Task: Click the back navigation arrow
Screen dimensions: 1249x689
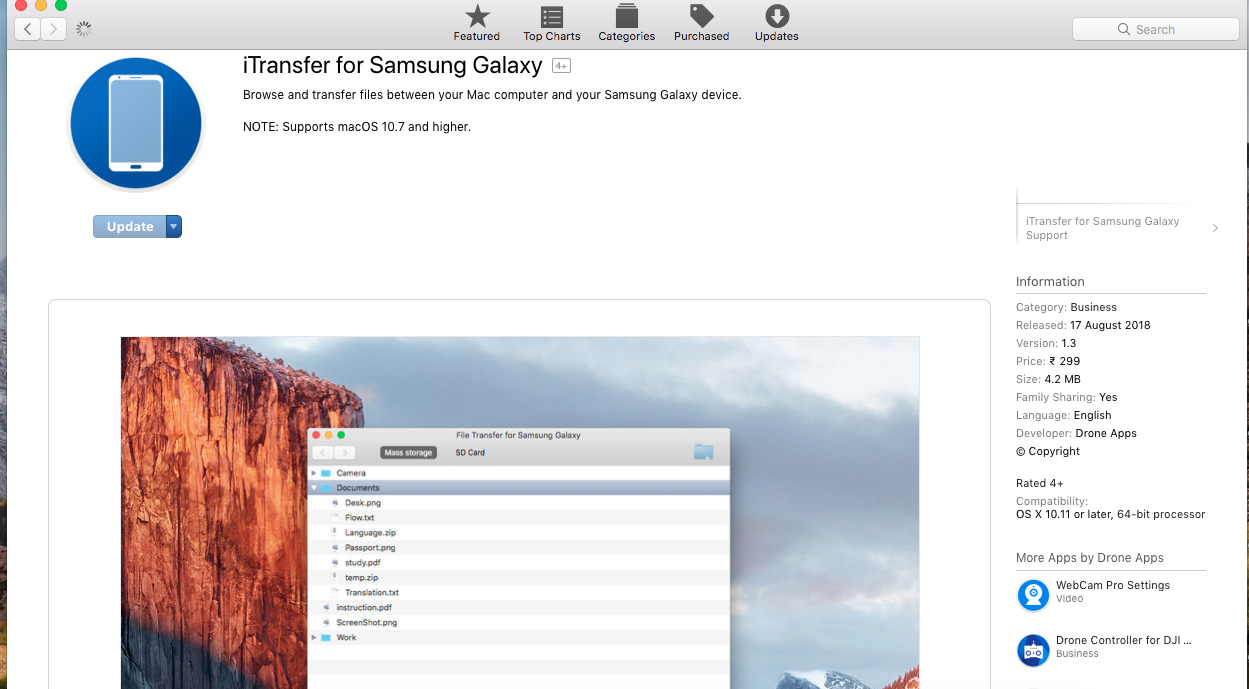Action: click(x=27, y=29)
